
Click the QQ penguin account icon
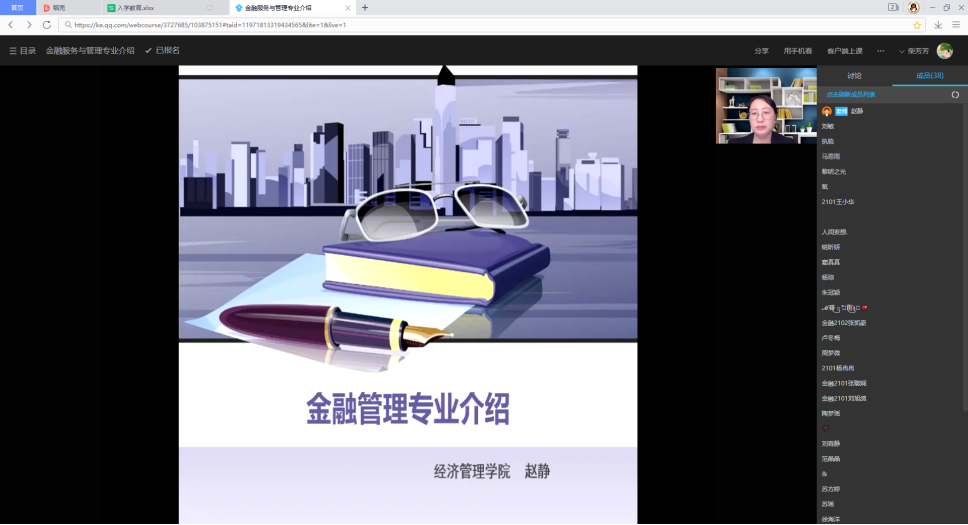pyautogui.click(x=913, y=7)
